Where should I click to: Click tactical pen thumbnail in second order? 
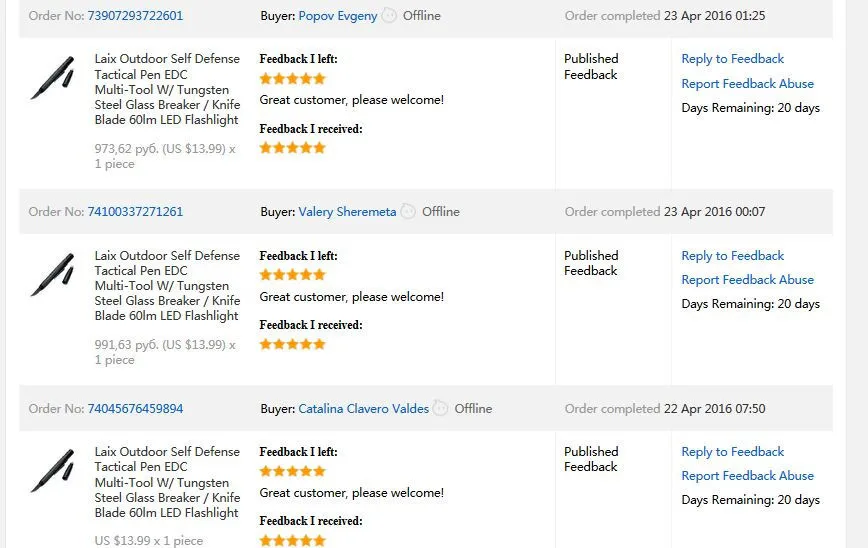53,274
